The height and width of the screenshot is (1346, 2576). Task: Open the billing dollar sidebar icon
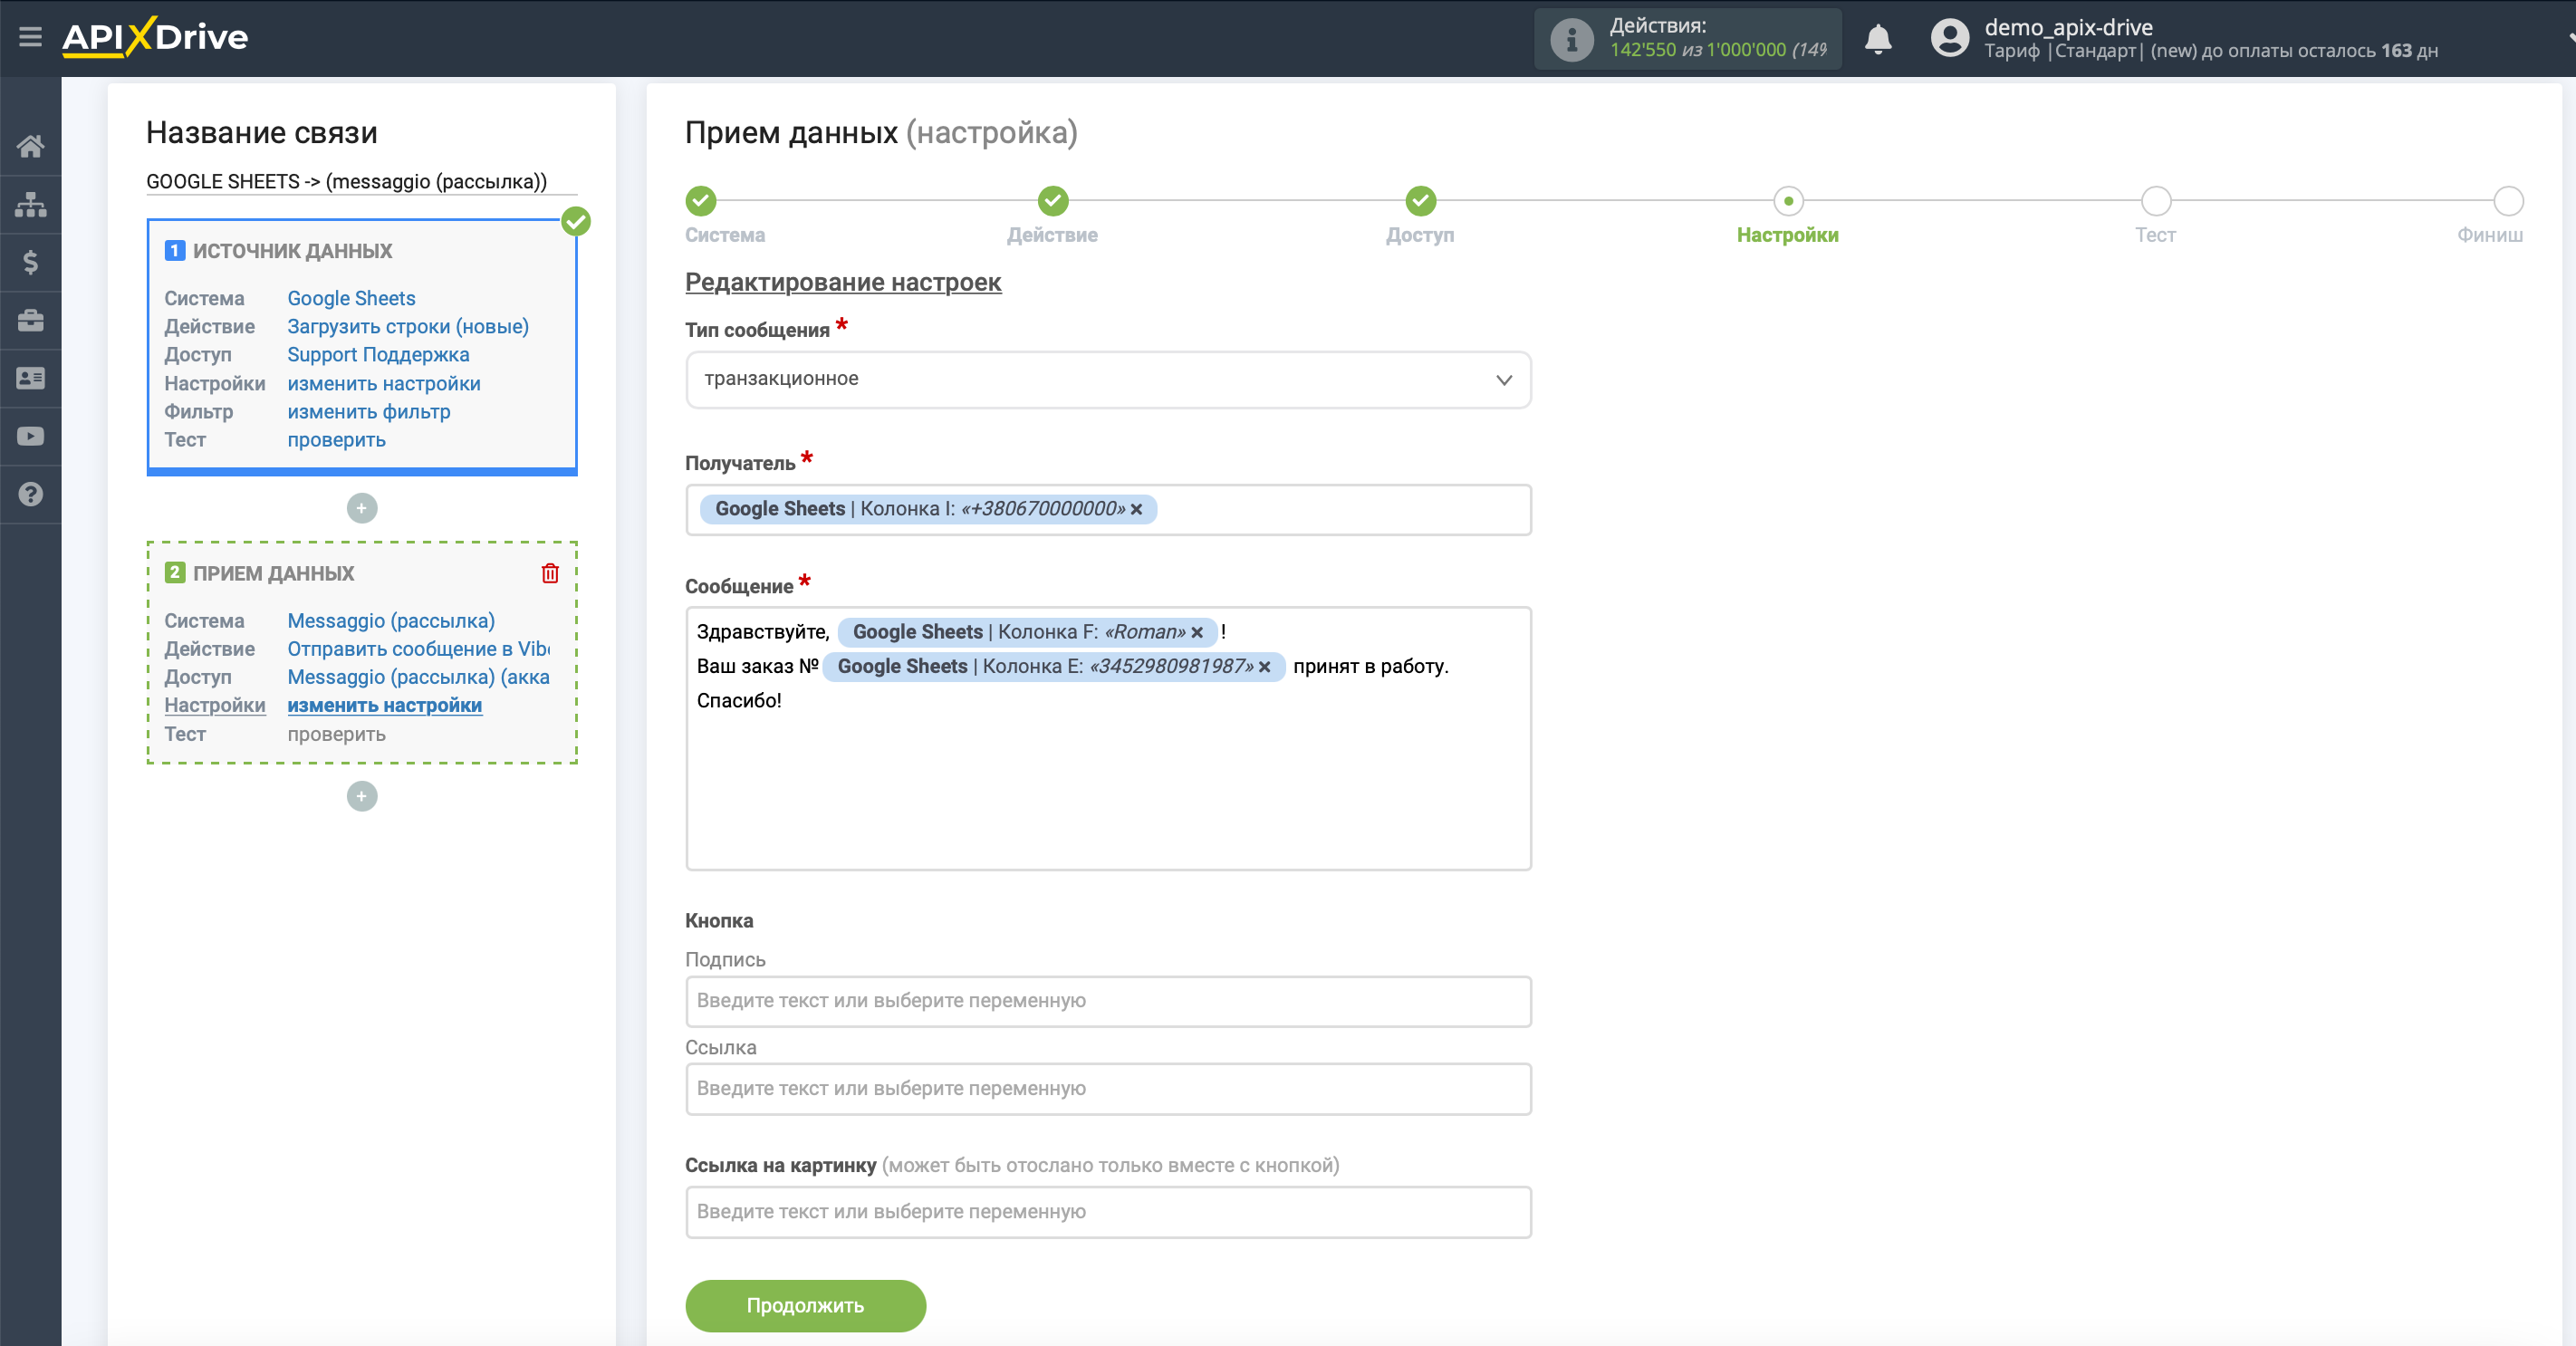30,262
